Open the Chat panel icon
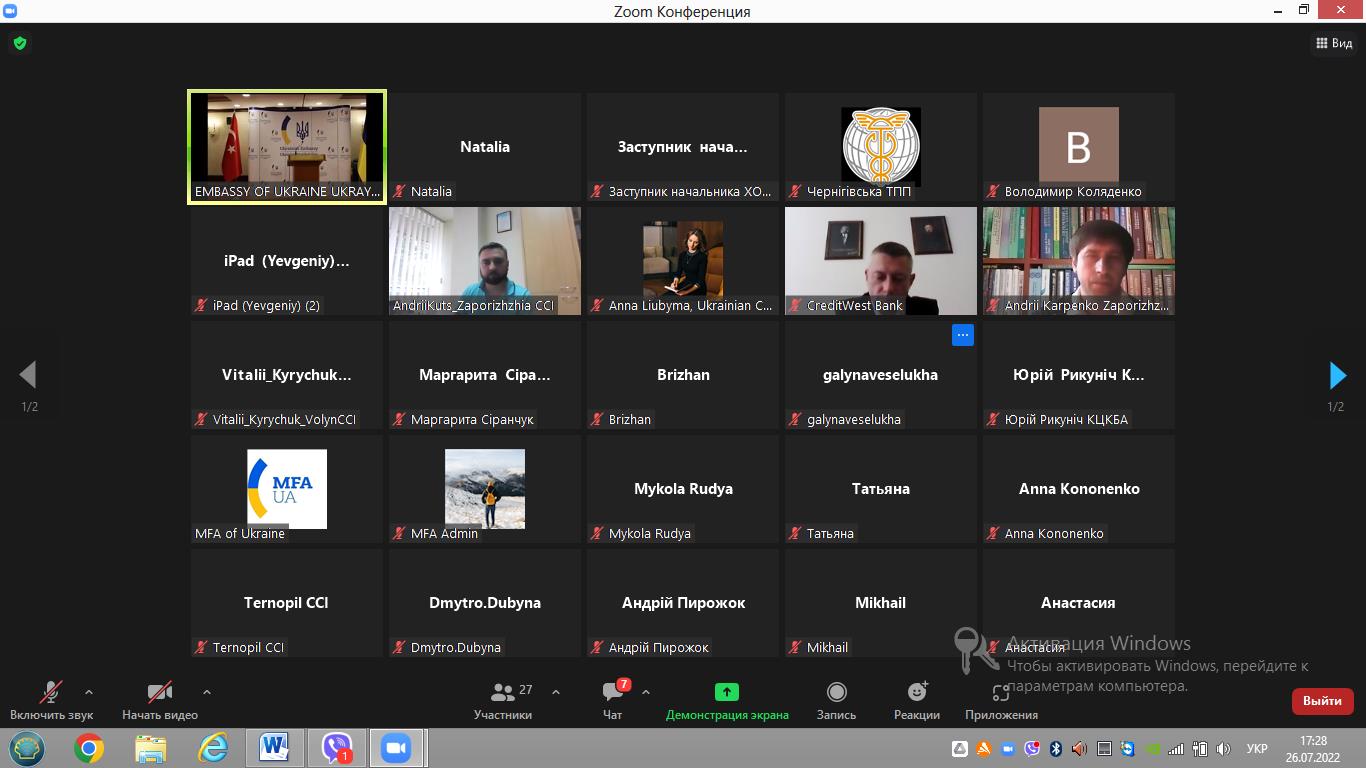 click(613, 691)
